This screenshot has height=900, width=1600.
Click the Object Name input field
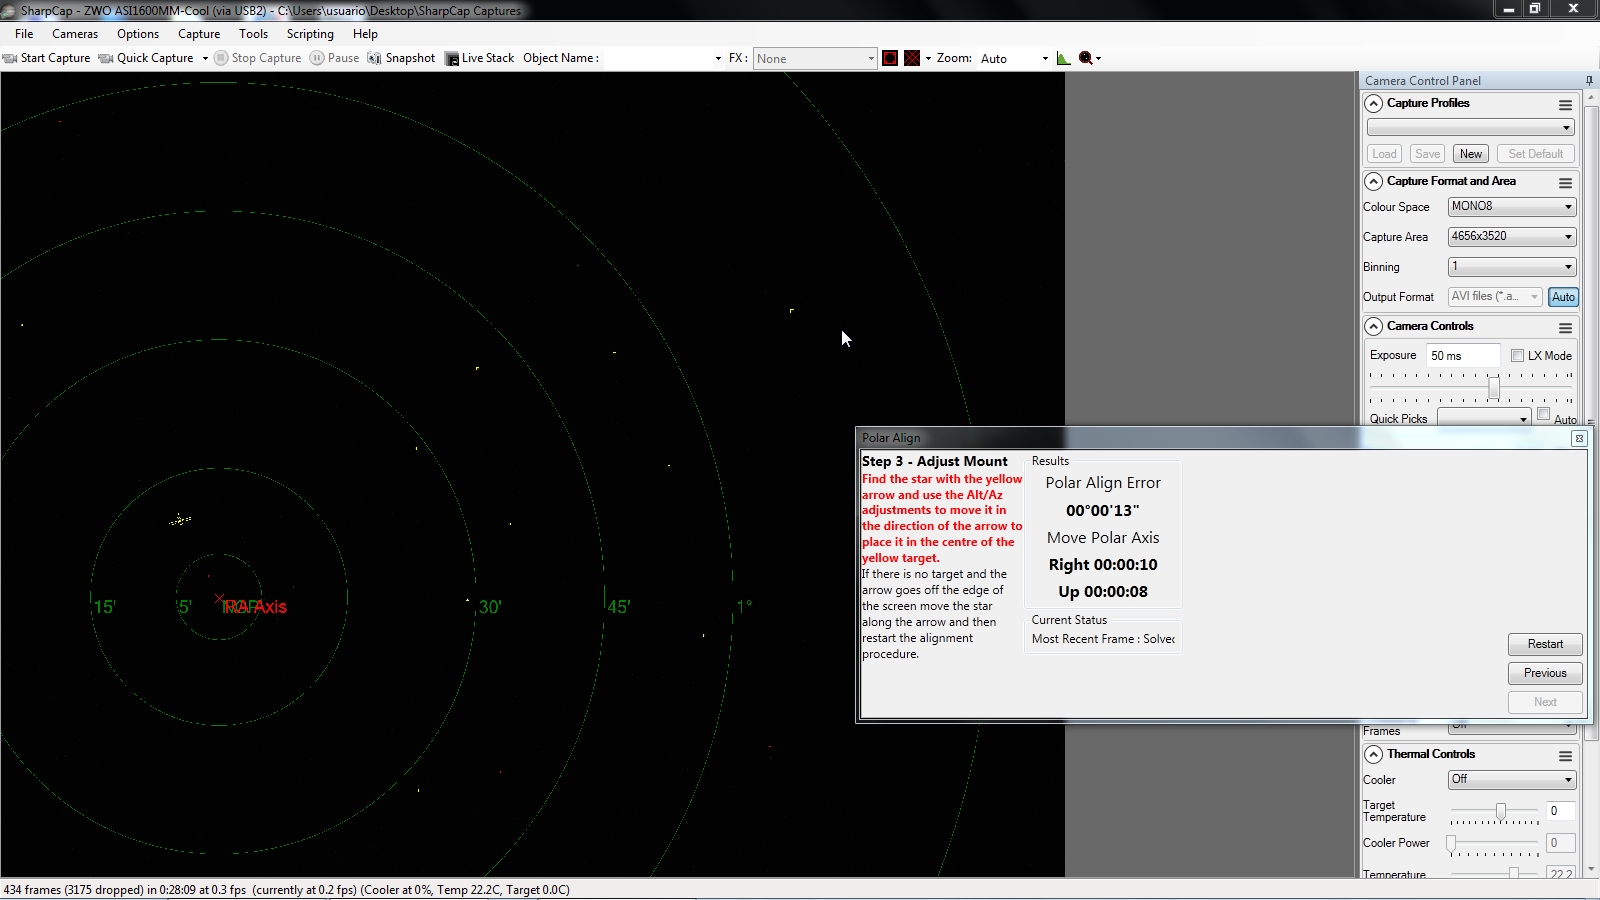tap(658, 58)
